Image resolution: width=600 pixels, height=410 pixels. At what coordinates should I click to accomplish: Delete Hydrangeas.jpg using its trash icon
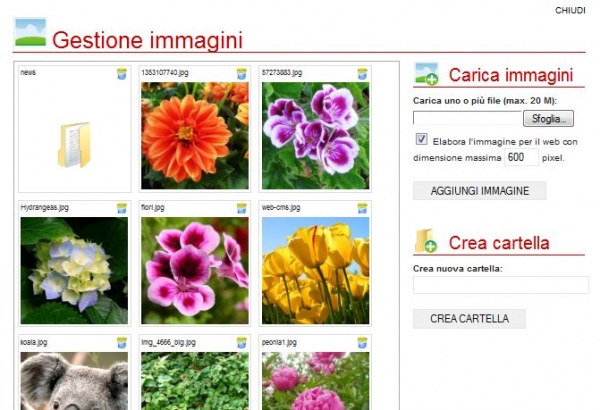(122, 208)
